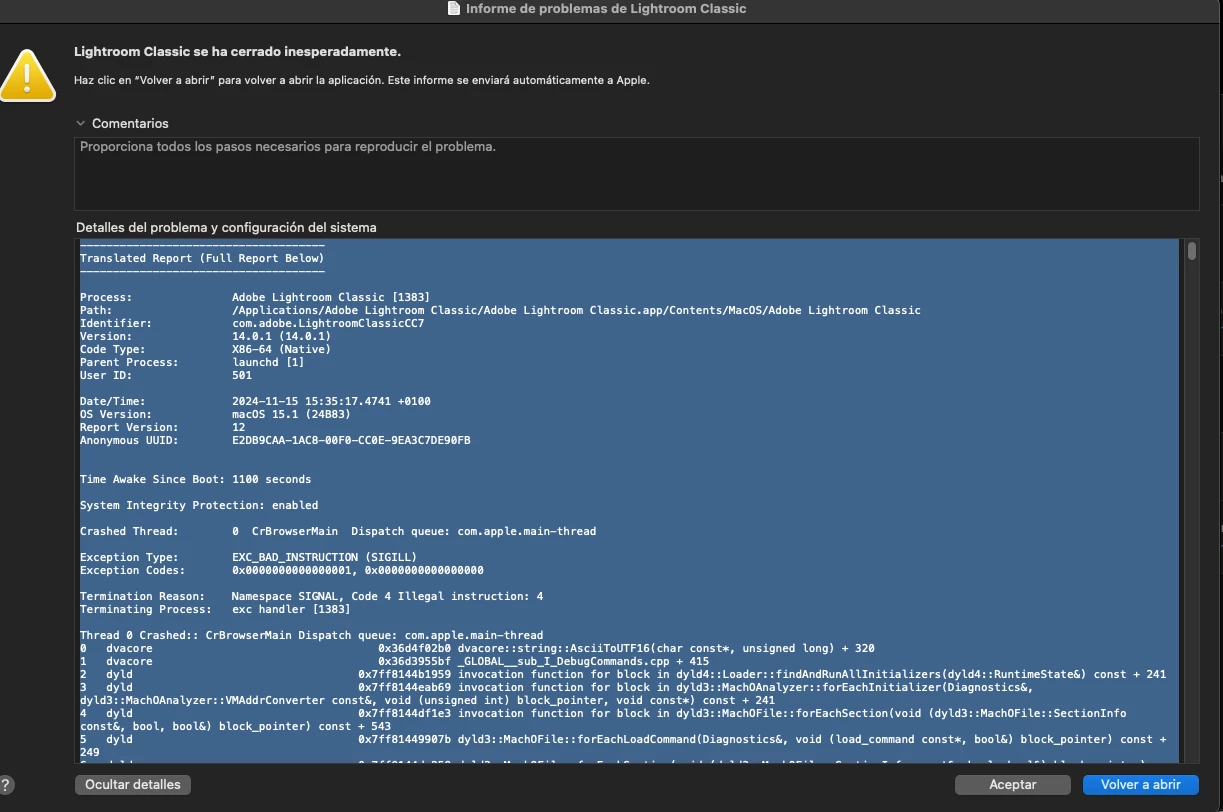This screenshot has width=1223, height=812.
Task: Click the 'Lightroom Classic se ha cerrado inesperadamente' heading
Action: [237, 51]
